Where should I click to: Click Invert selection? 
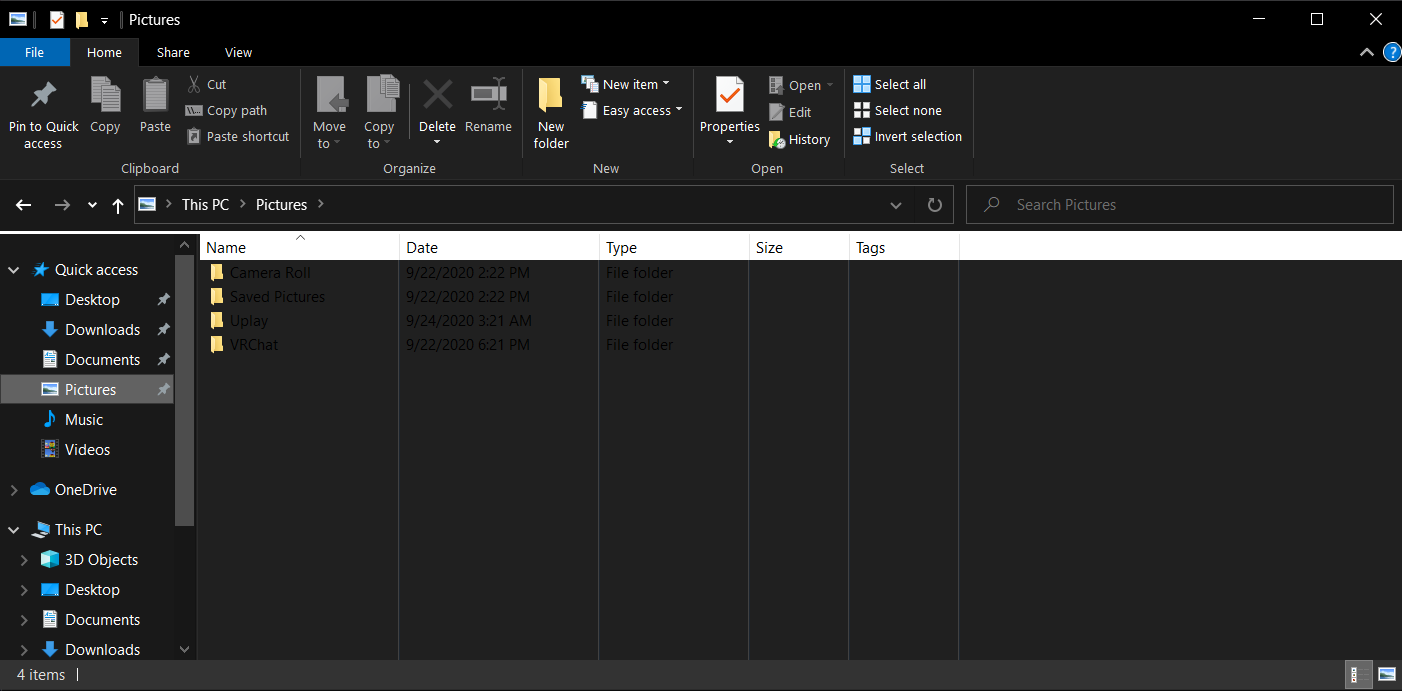[x=908, y=137]
